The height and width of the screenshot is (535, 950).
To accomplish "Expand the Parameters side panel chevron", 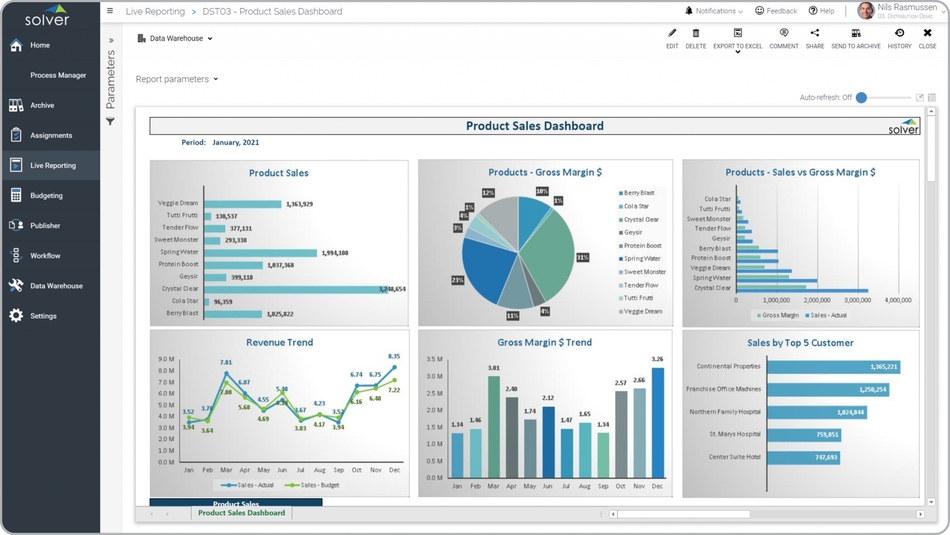I will click(x=111, y=41).
